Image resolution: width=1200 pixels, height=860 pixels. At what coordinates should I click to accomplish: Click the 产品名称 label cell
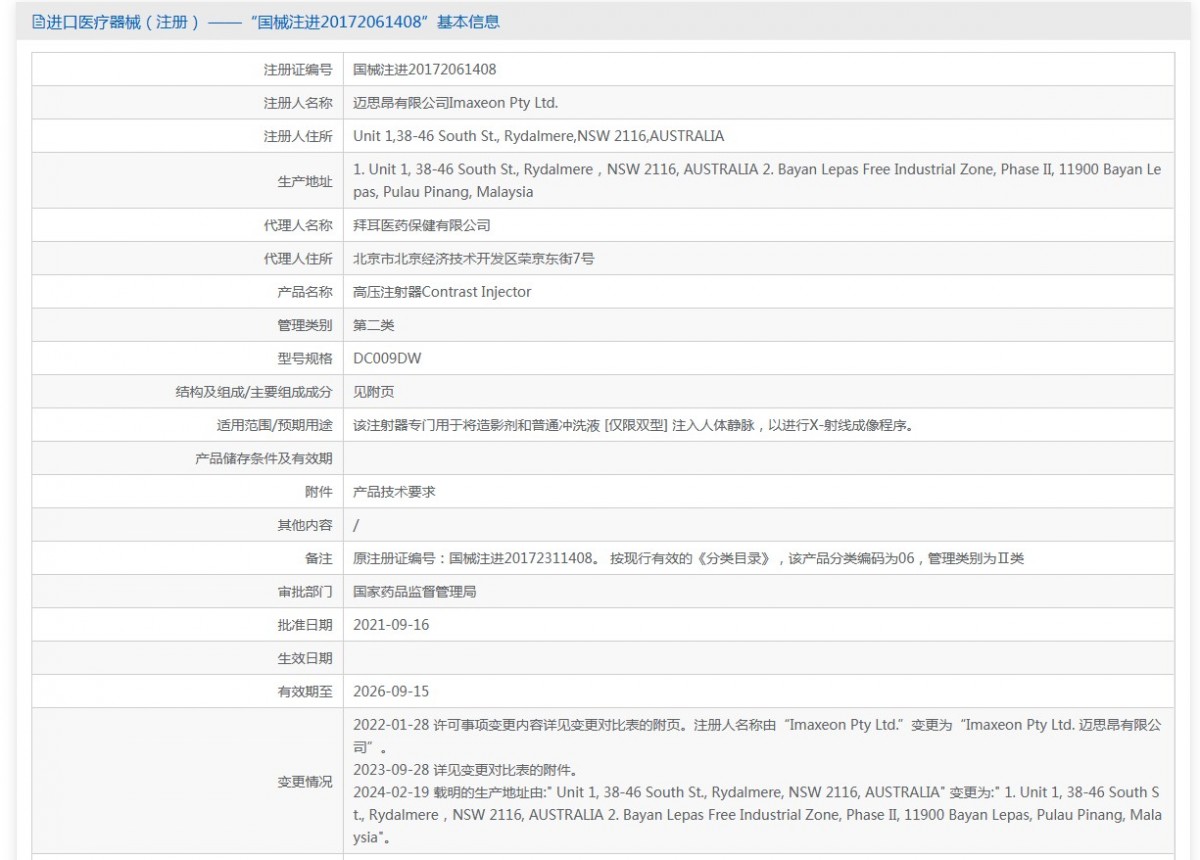[187, 291]
